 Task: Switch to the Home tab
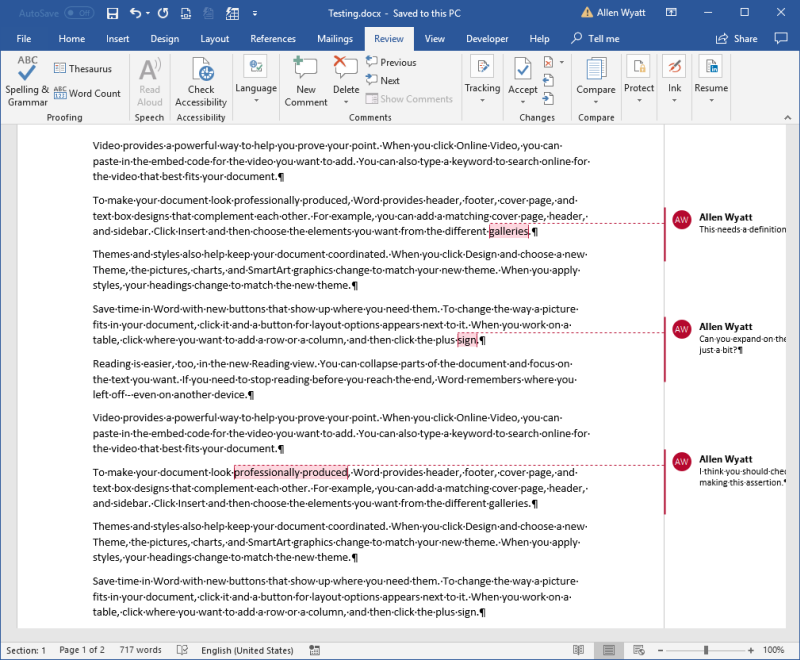[72, 38]
